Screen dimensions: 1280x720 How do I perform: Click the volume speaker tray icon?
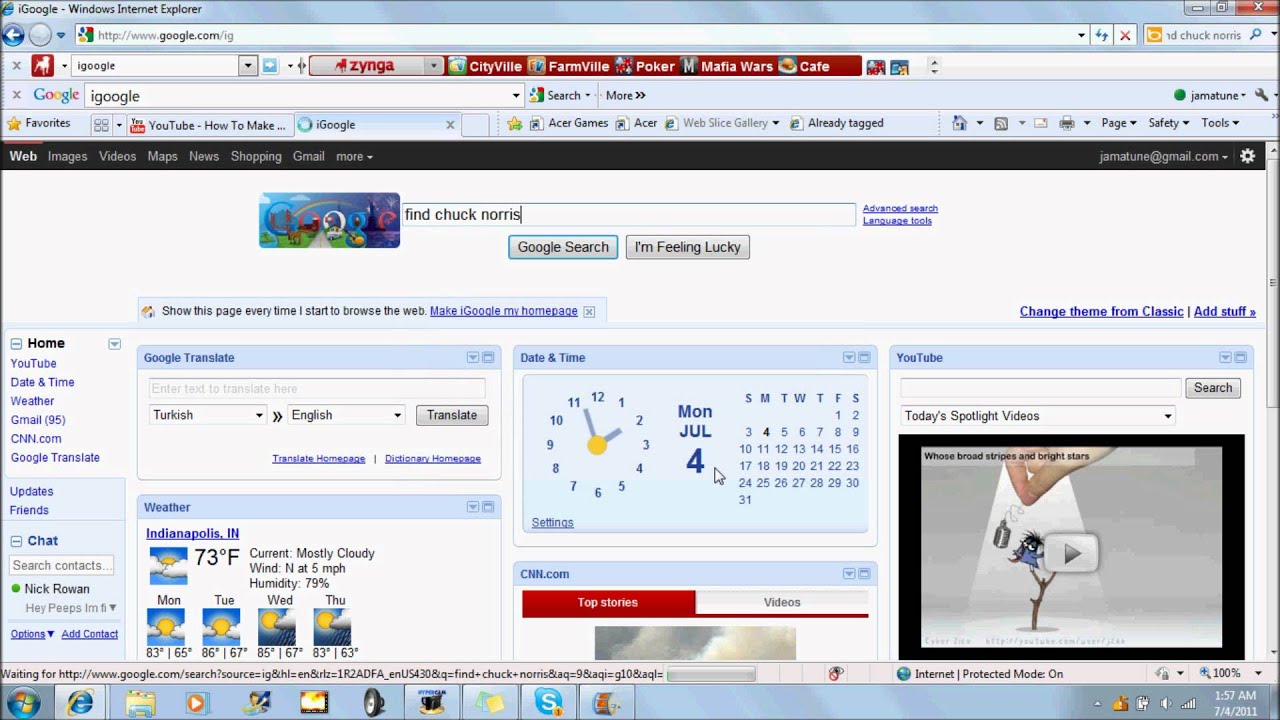[x=1166, y=703]
